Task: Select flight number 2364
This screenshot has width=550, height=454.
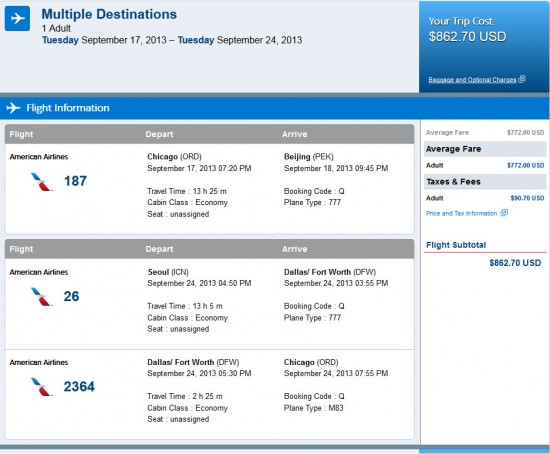Action: [79, 387]
